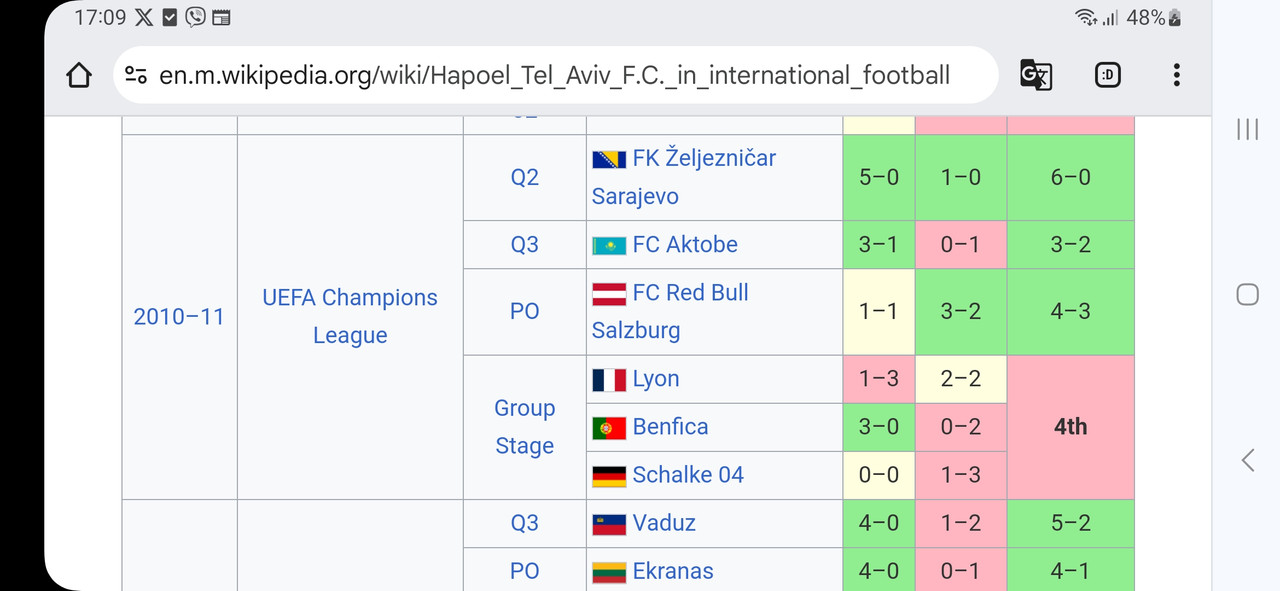Open site info icon in address bar
Screen dimensions: 1280x591
tap(136, 75)
